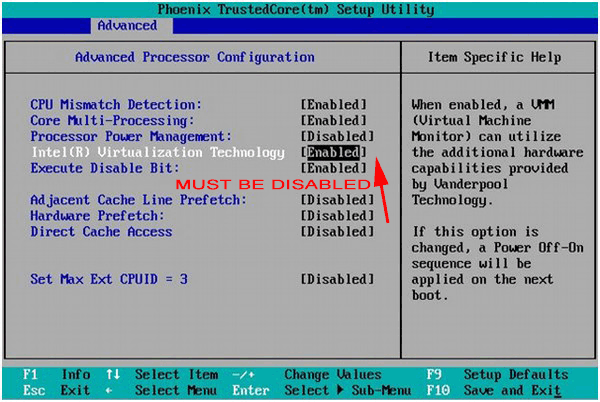
Task: Select Set Max Ext CPUID = 3 label
Action: coord(109,279)
